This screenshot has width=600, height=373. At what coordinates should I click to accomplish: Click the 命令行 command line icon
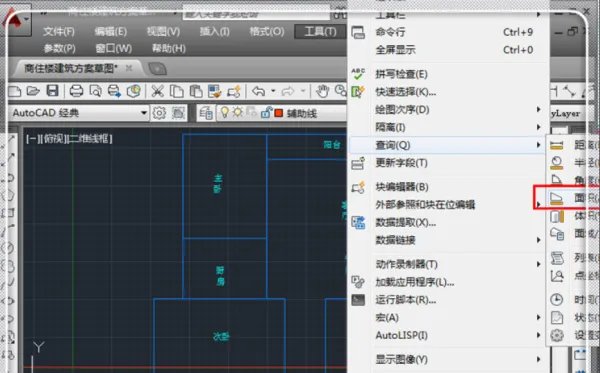358,33
